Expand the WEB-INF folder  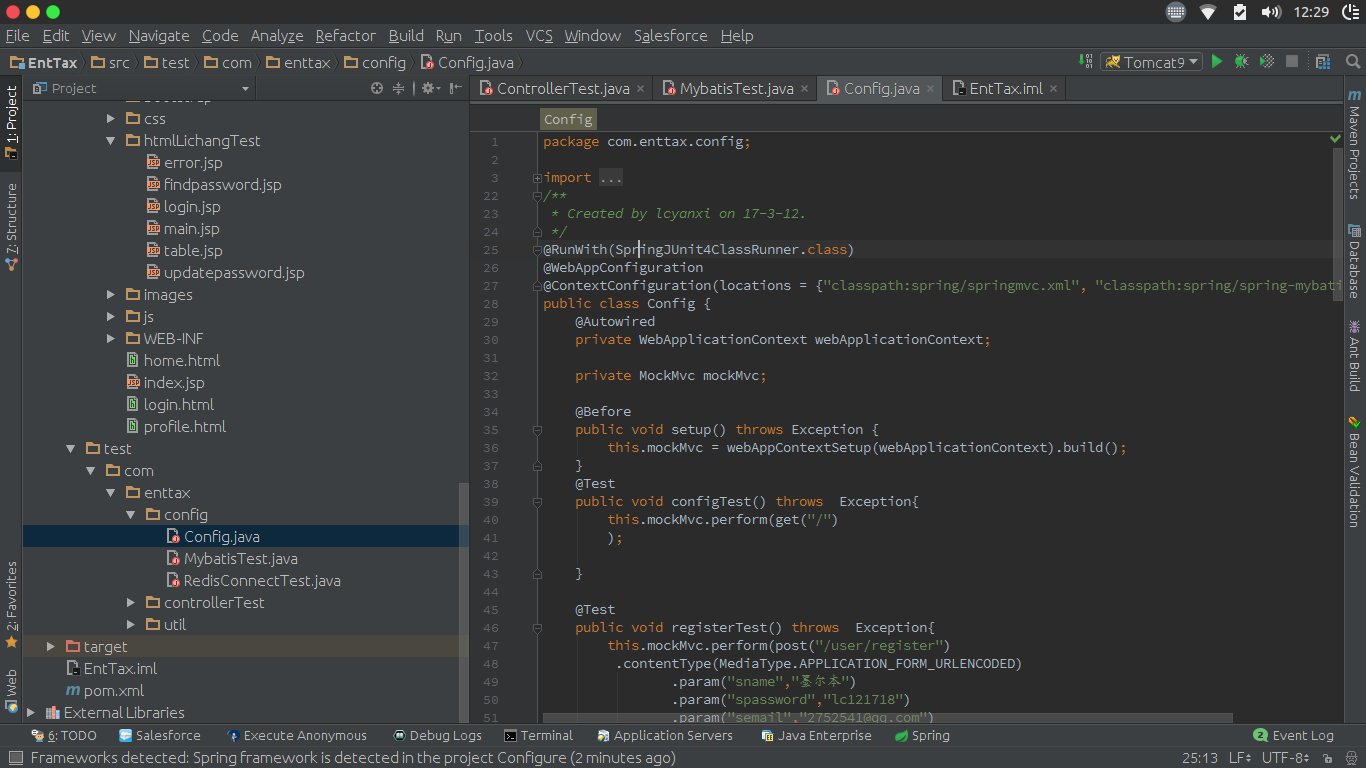coord(112,339)
